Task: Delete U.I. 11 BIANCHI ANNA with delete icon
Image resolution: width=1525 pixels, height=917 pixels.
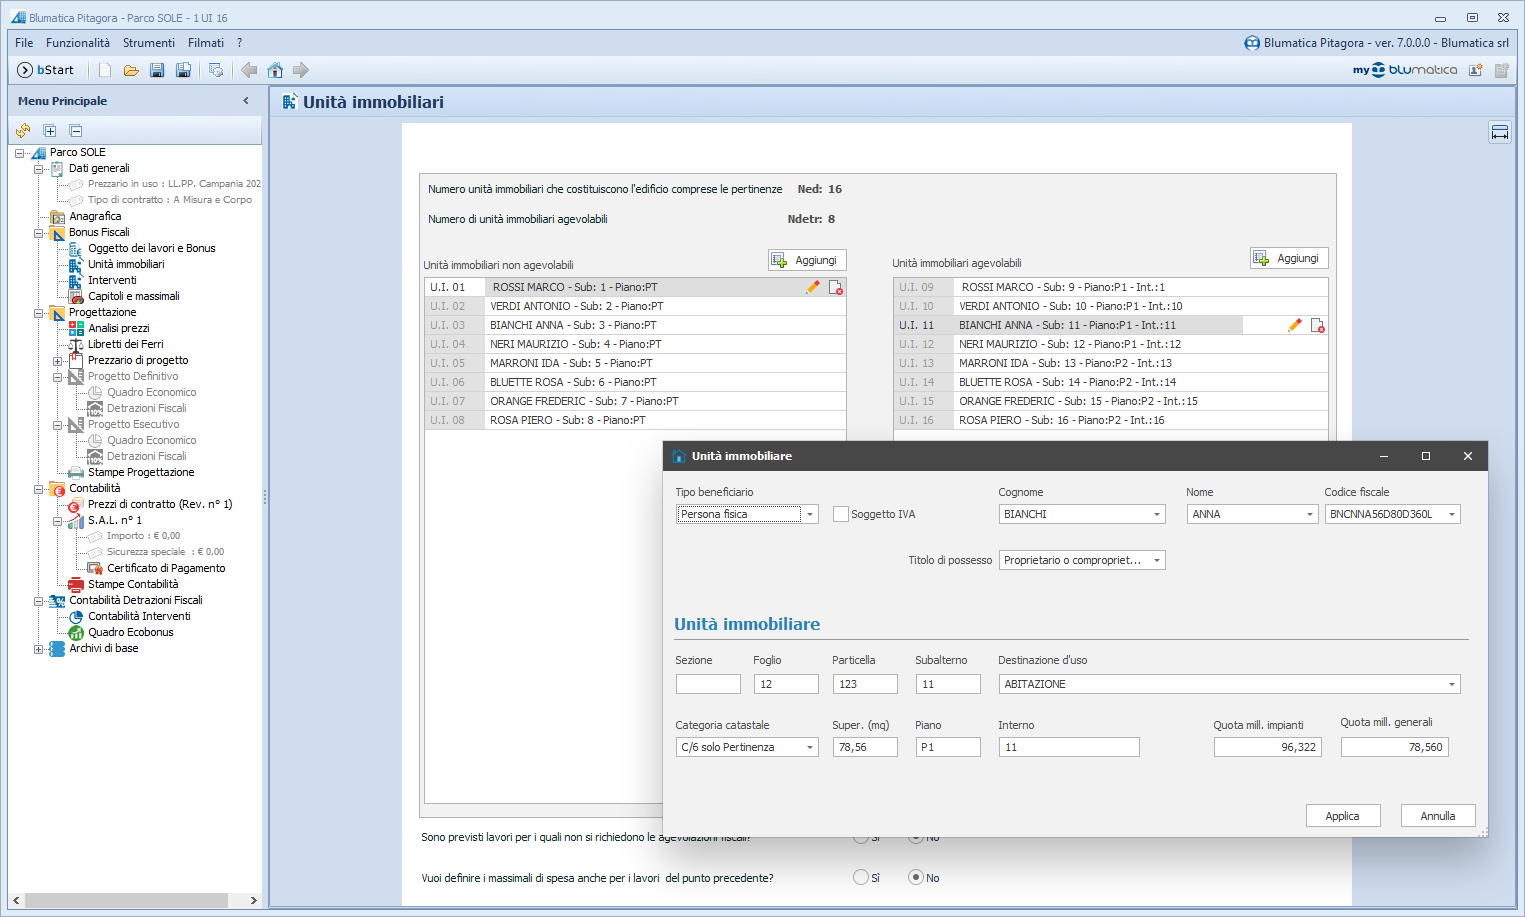Action: pos(1318,326)
